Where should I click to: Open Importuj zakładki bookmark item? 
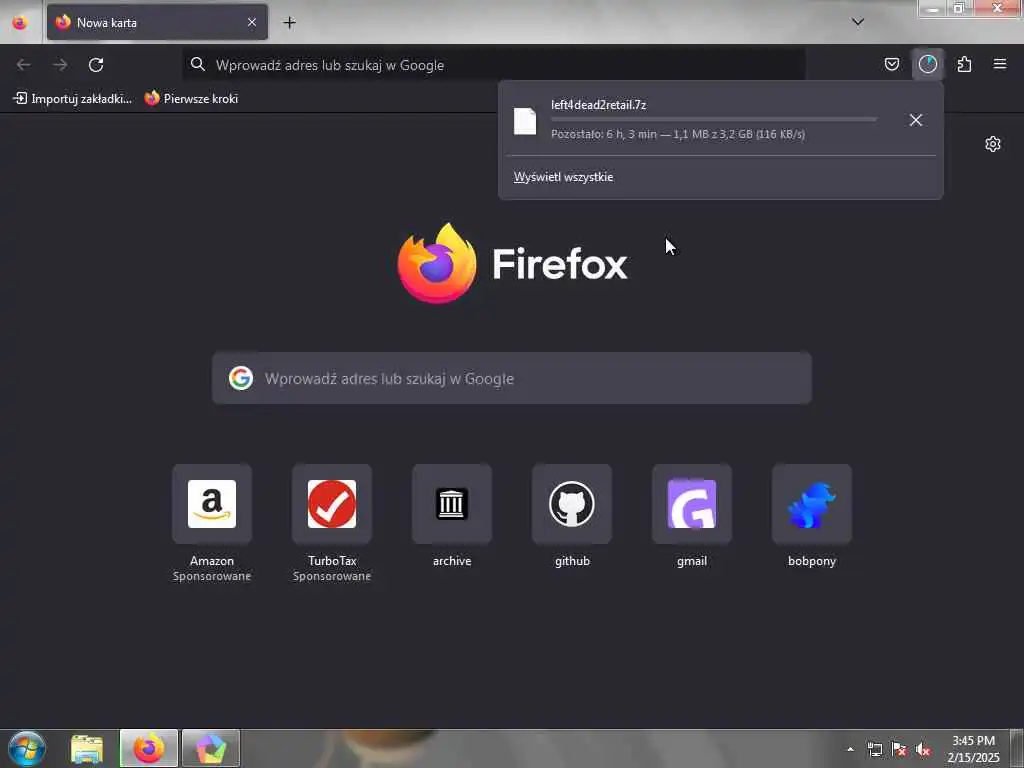pos(72,99)
